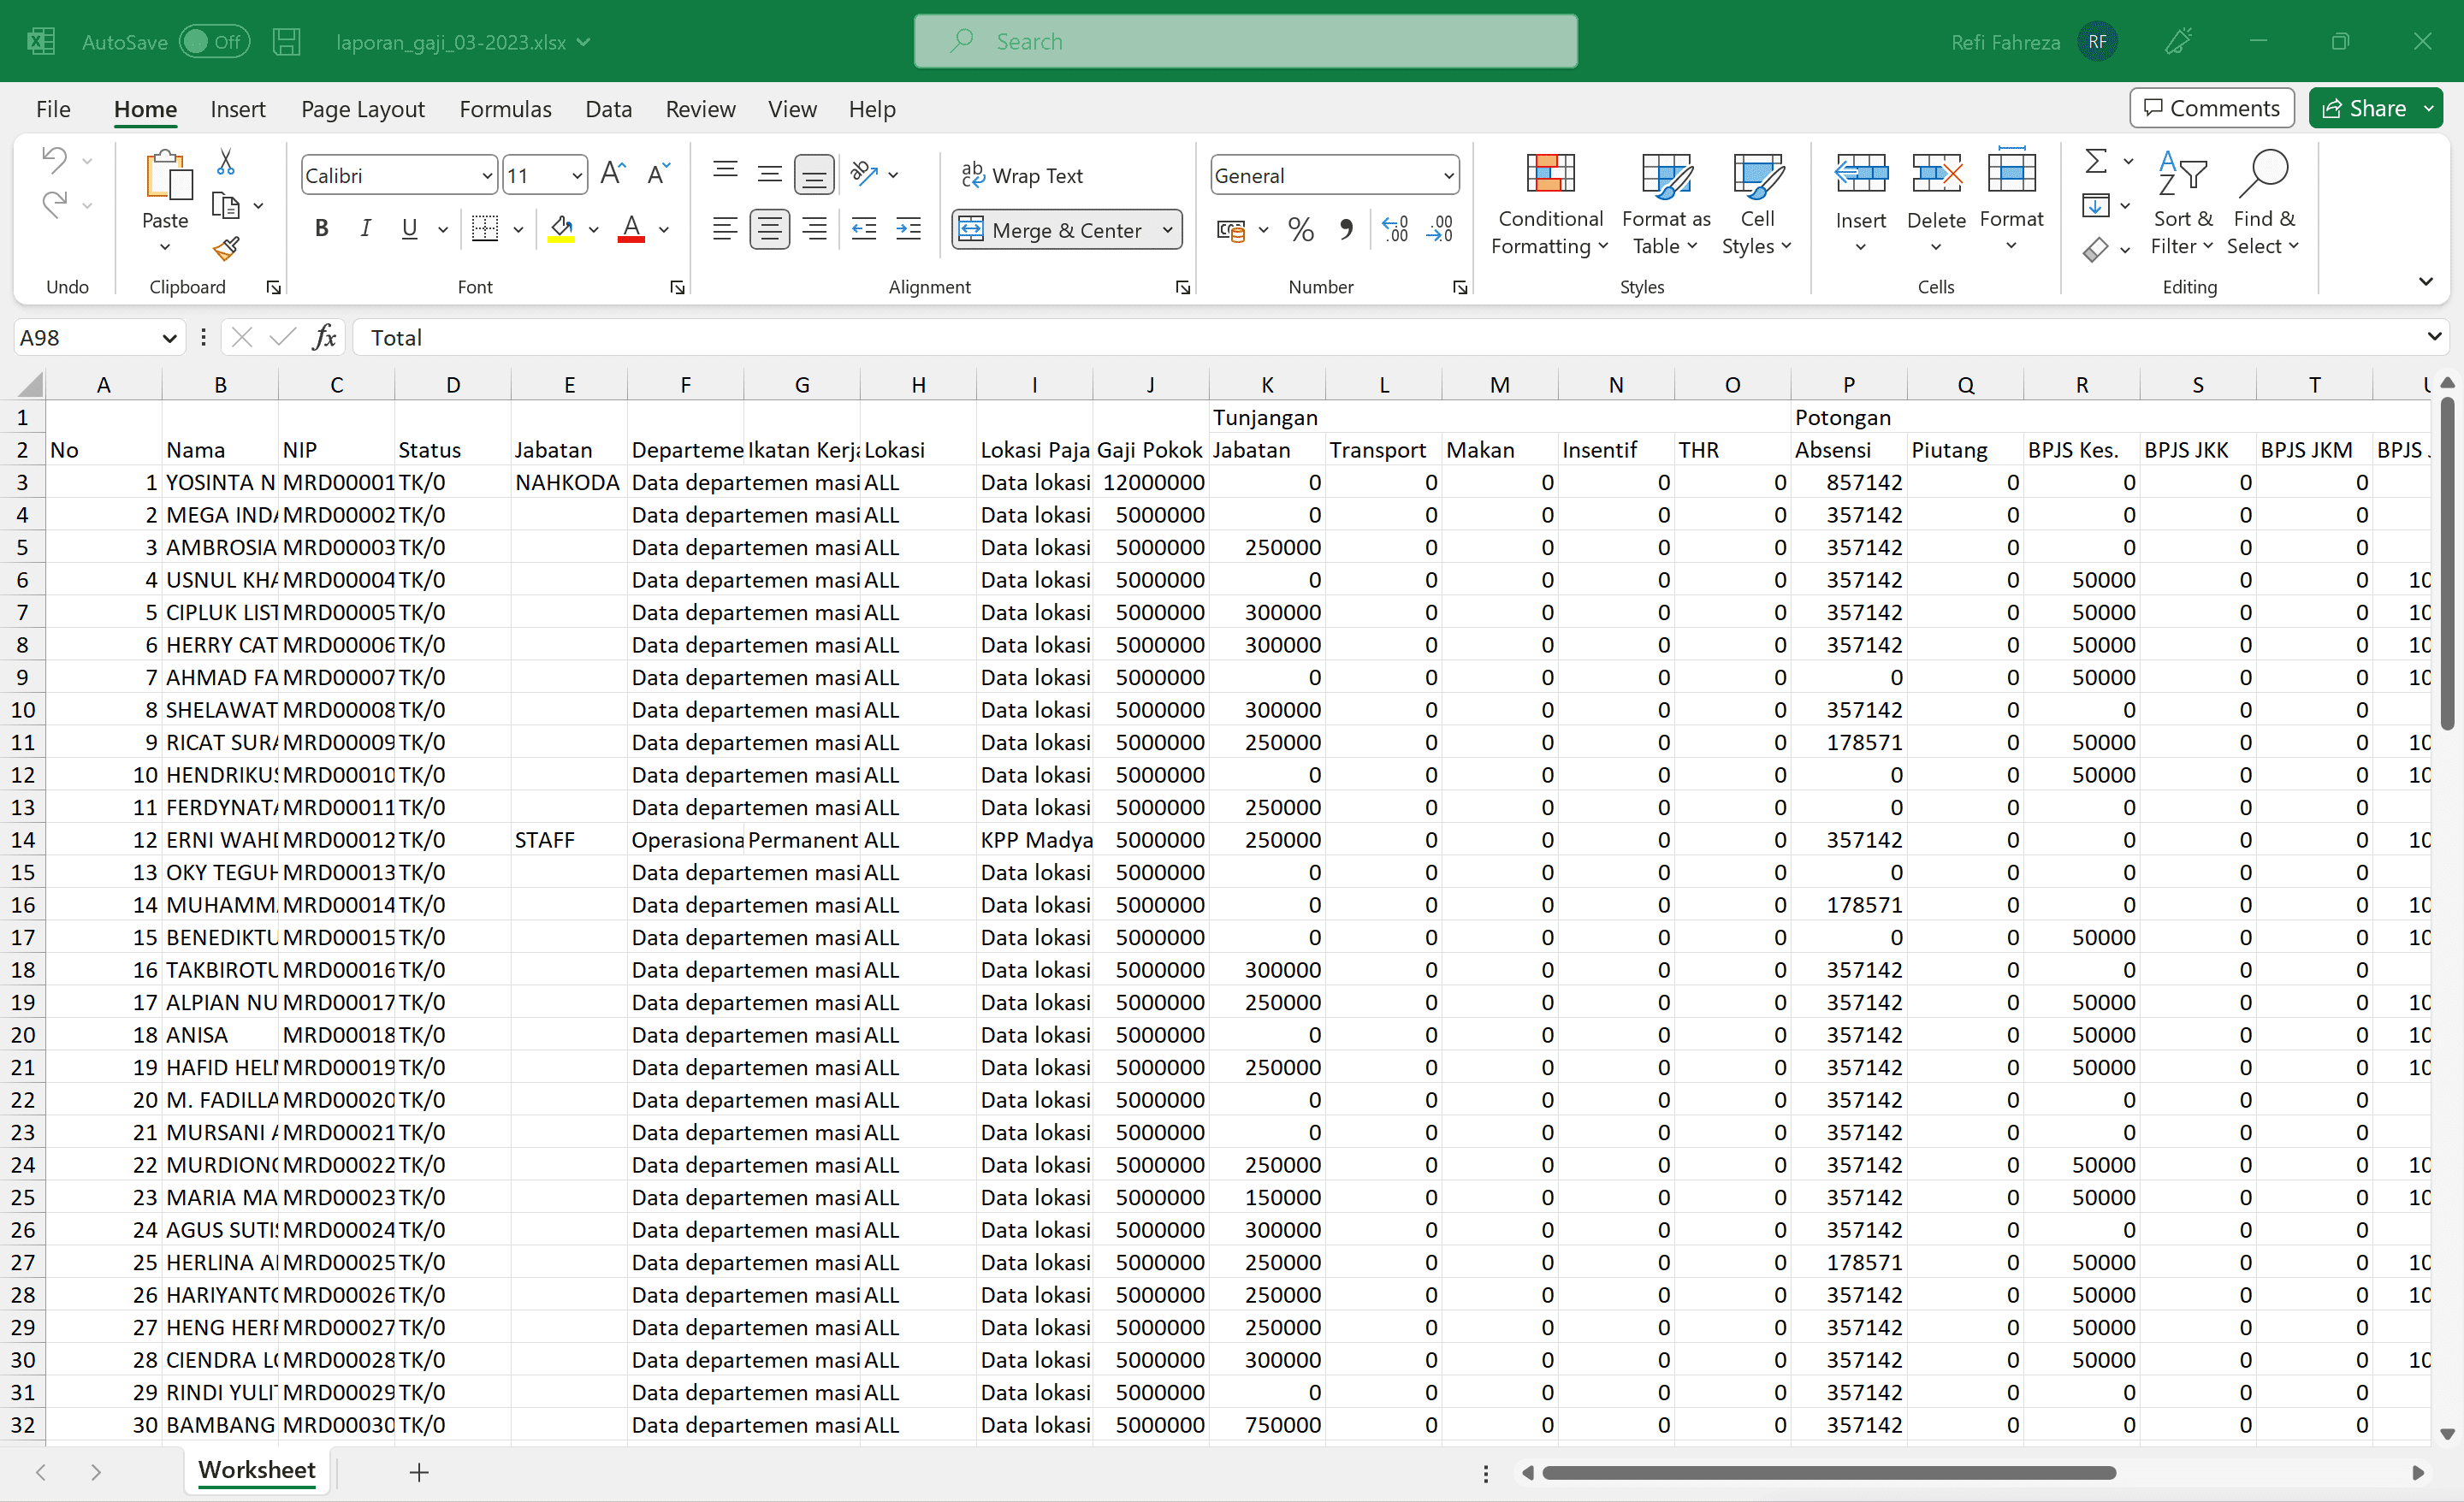Open Conditional Formatting menu
This screenshot has height=1502, width=2464.
(1549, 205)
